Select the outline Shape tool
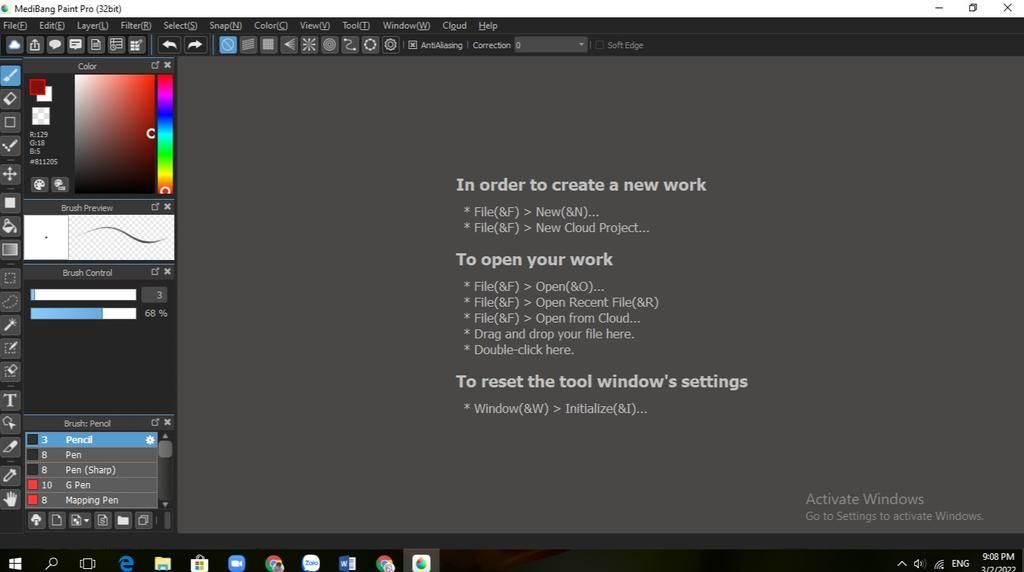 [x=10, y=122]
